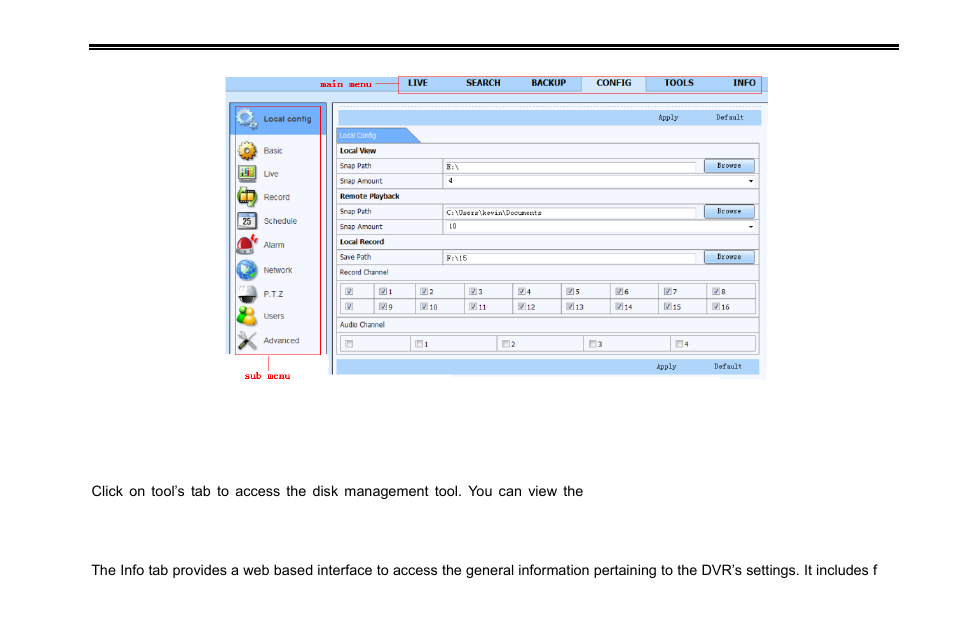Toggle record channel 12 checkbox
Image resolution: width=954 pixels, height=636 pixels.
coord(521,307)
